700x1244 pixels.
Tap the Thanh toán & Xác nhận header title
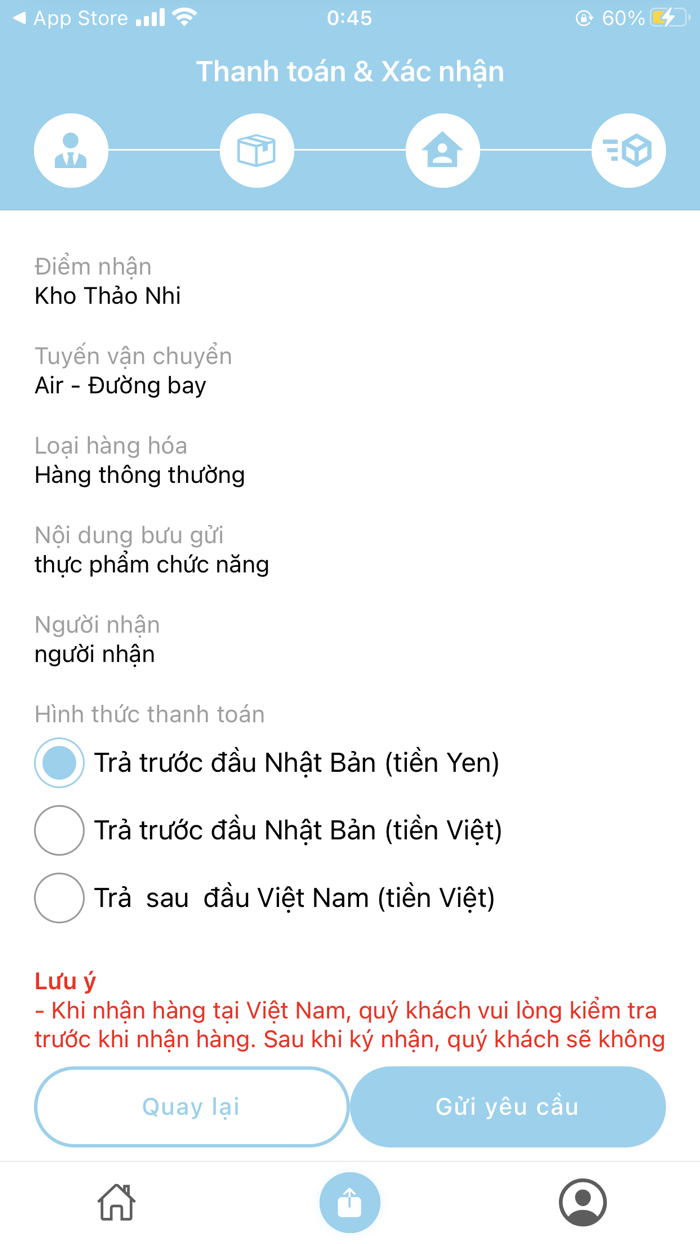click(x=350, y=71)
